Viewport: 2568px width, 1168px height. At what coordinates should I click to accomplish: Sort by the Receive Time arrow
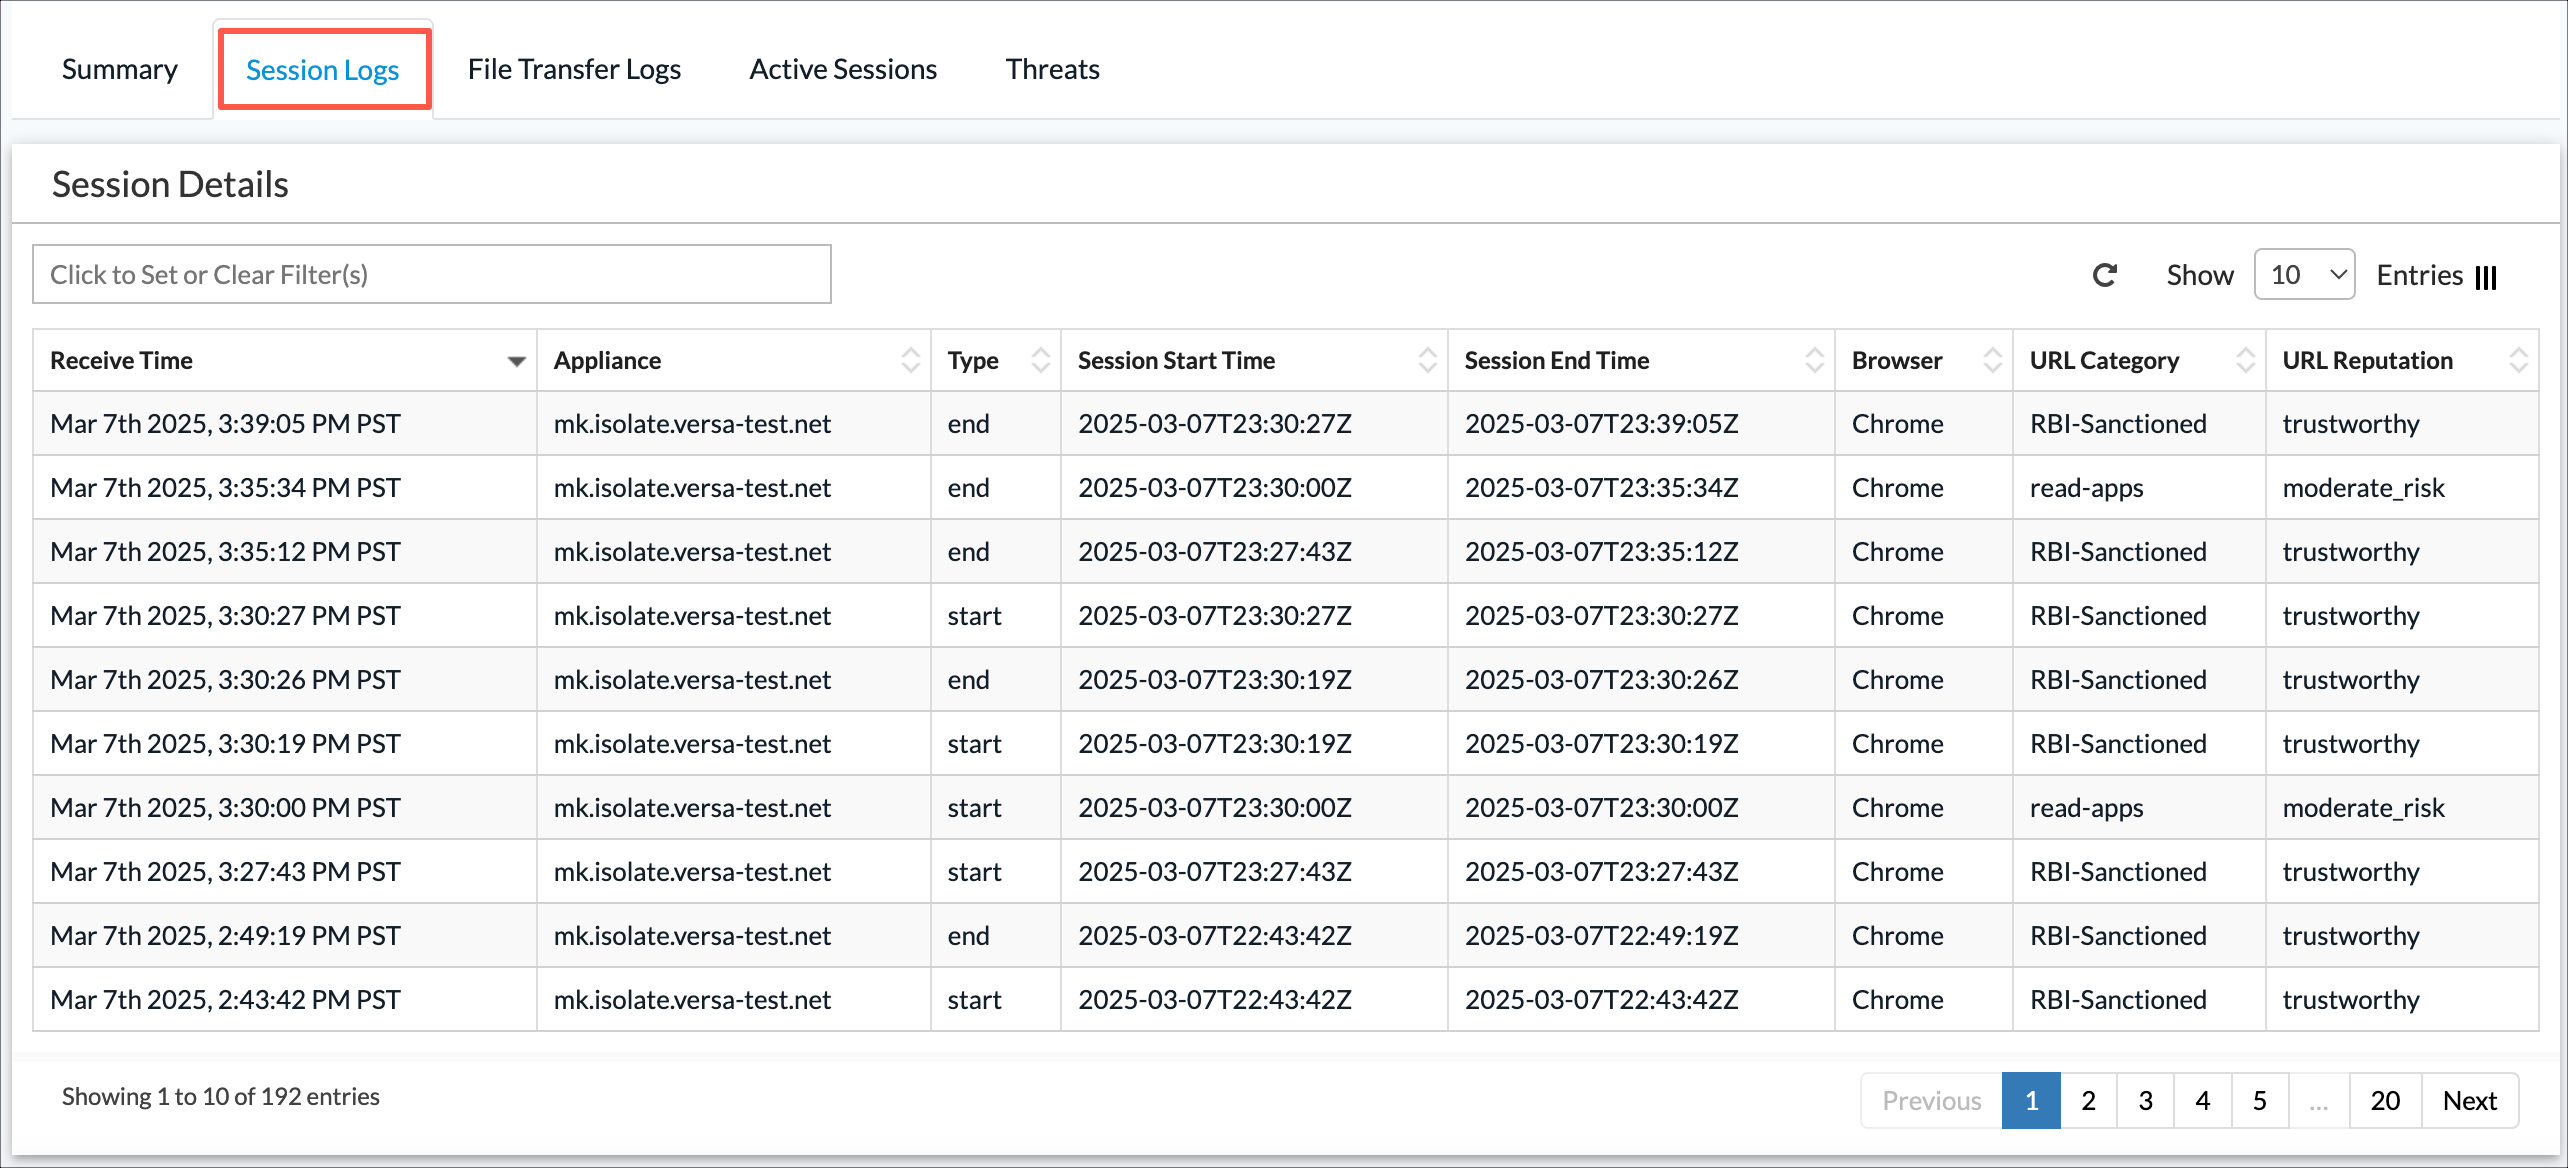(516, 361)
